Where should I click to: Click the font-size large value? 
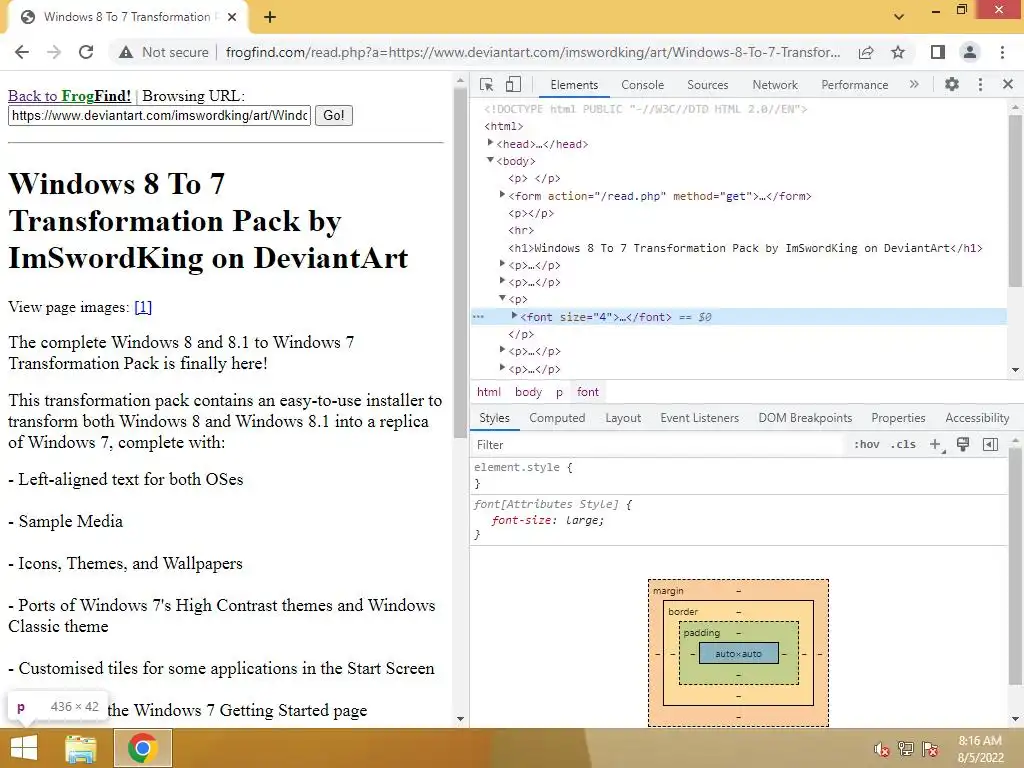tap(584, 520)
